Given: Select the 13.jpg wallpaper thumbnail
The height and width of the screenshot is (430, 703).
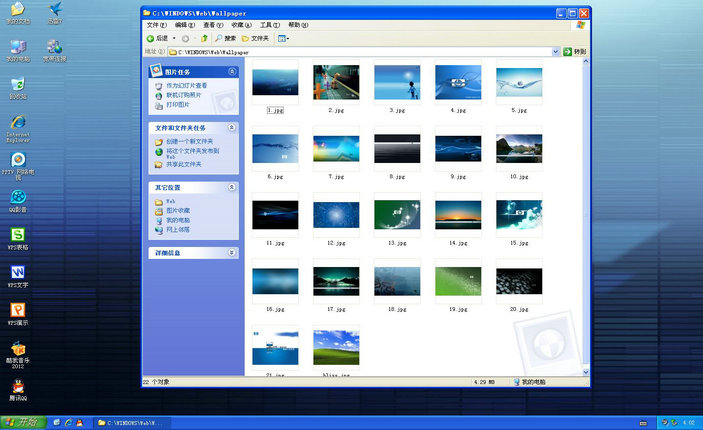Looking at the screenshot, I should pos(397,216).
